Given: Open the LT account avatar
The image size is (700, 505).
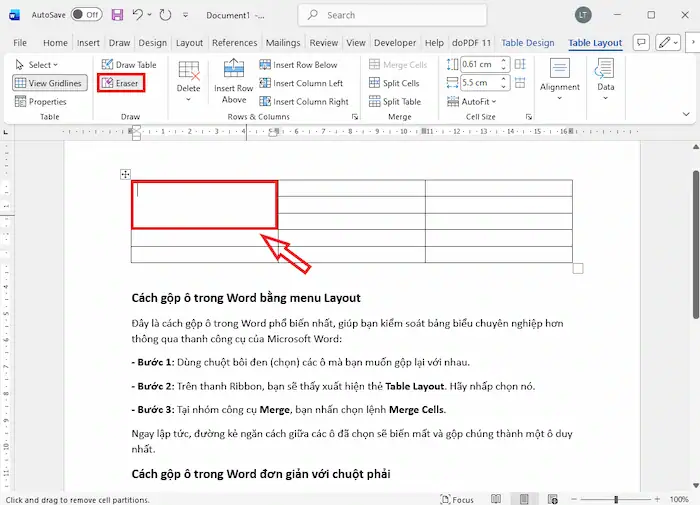Looking at the screenshot, I should point(583,15).
